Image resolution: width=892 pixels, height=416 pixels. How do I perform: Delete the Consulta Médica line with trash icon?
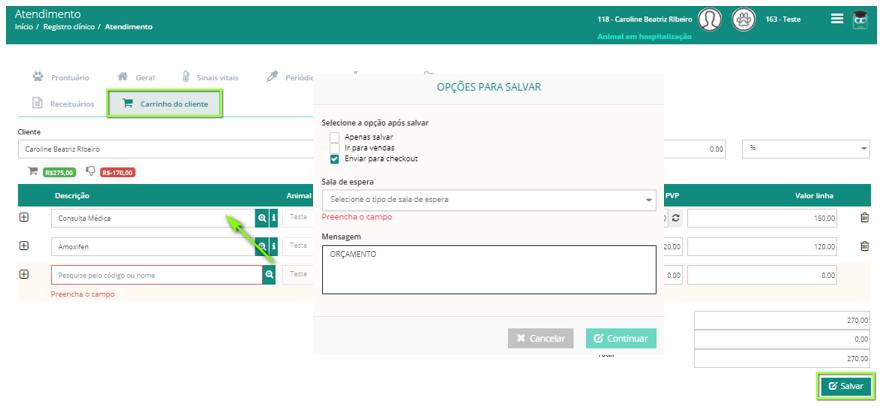[865, 217]
